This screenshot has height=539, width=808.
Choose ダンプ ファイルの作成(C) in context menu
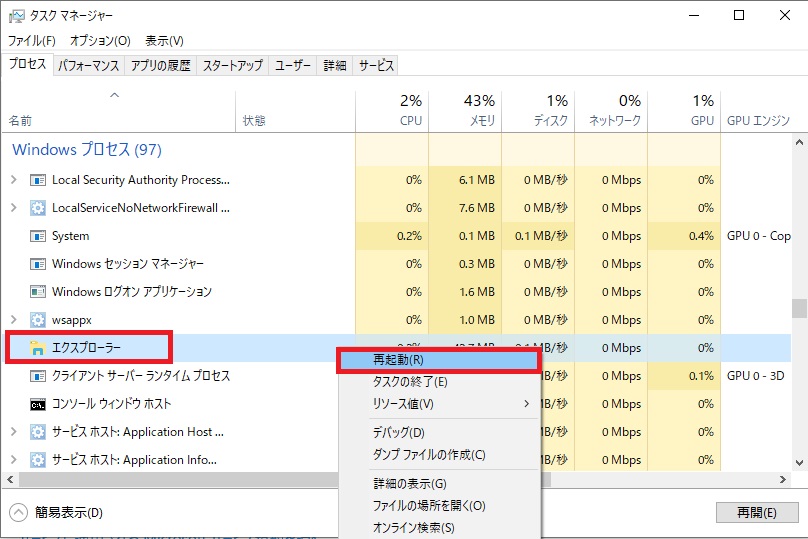[438, 454]
